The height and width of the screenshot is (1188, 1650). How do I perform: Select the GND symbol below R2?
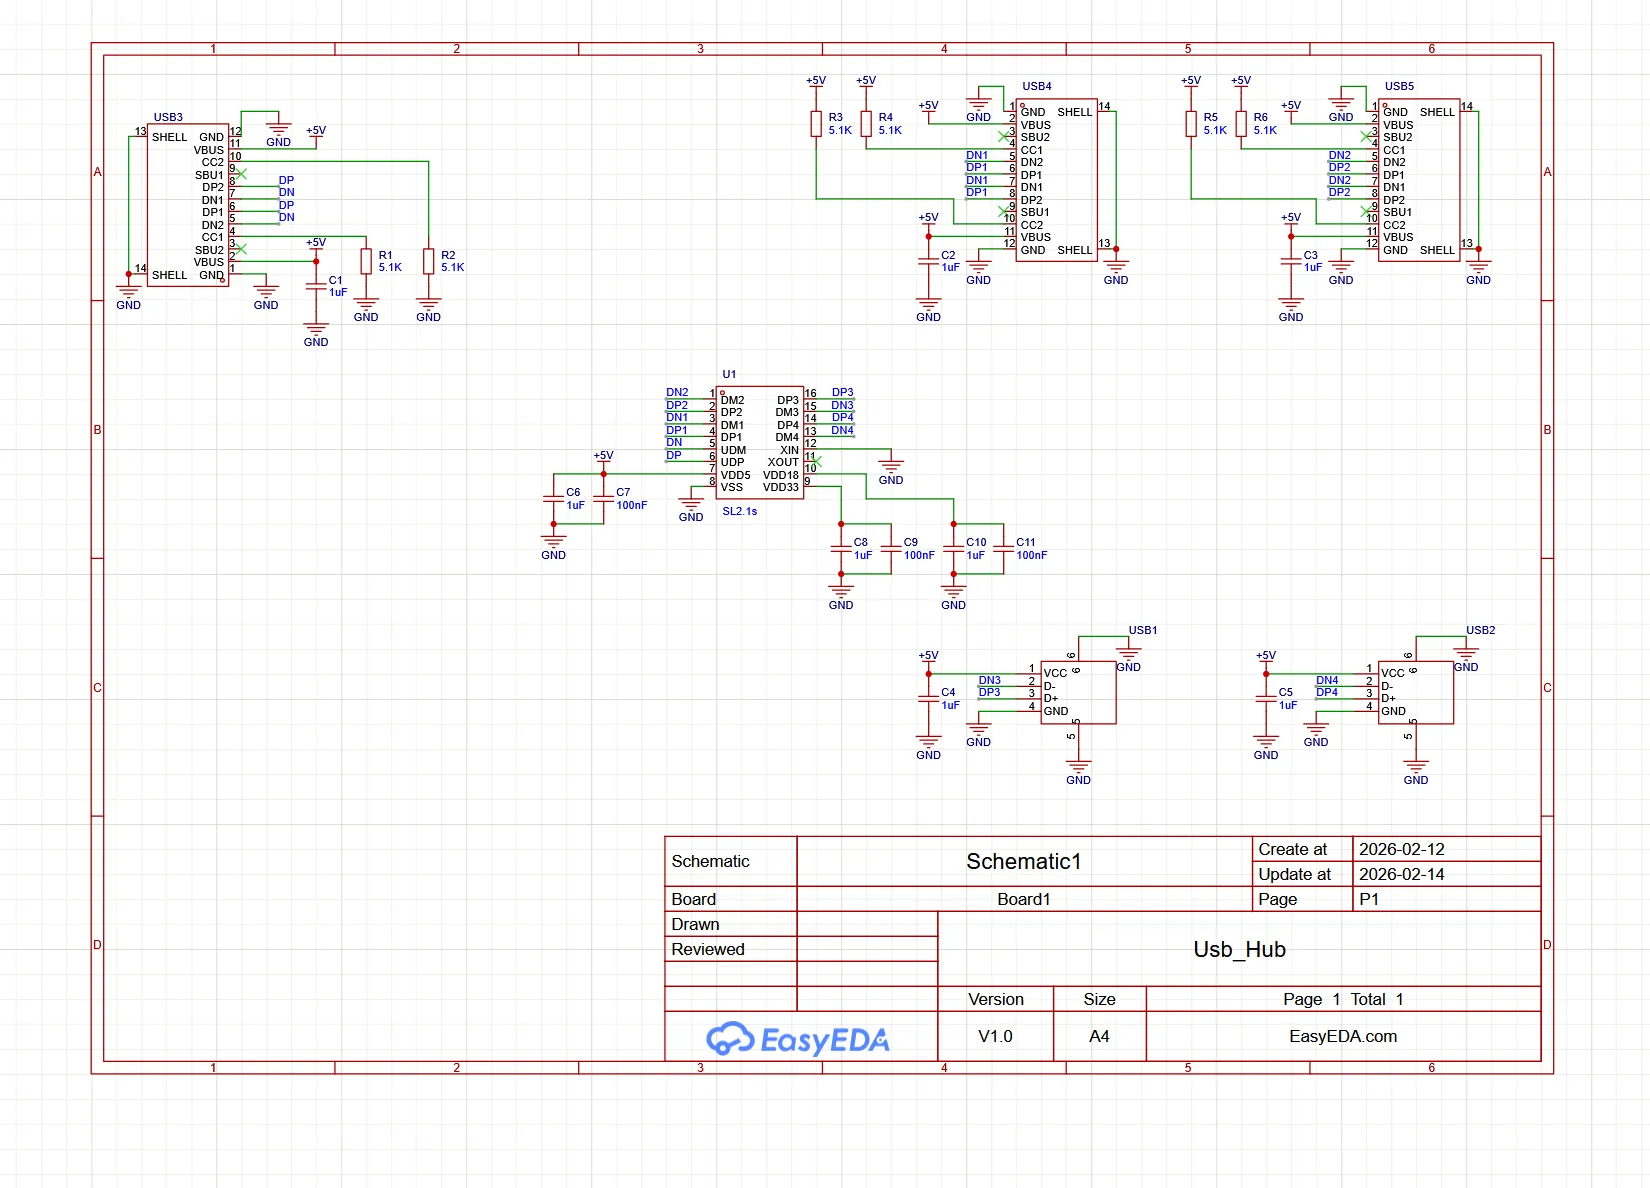pos(428,308)
